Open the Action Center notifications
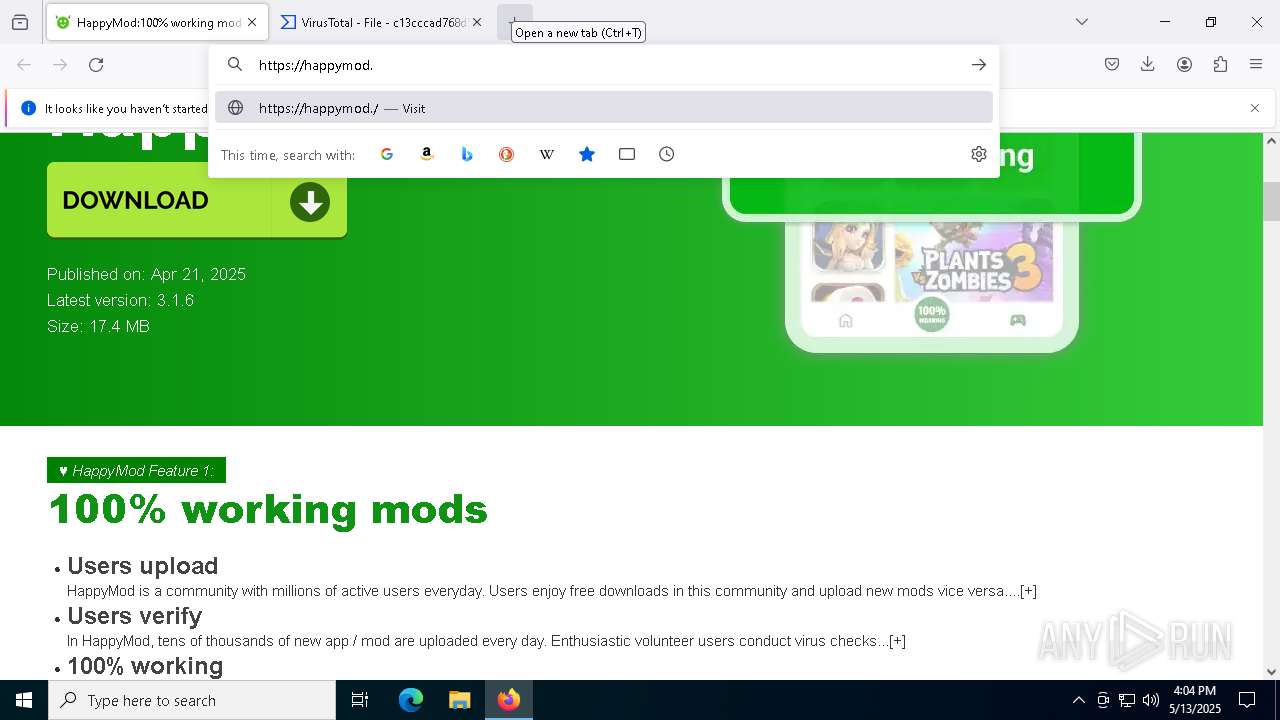This screenshot has width=1280, height=720. pos(1247,700)
